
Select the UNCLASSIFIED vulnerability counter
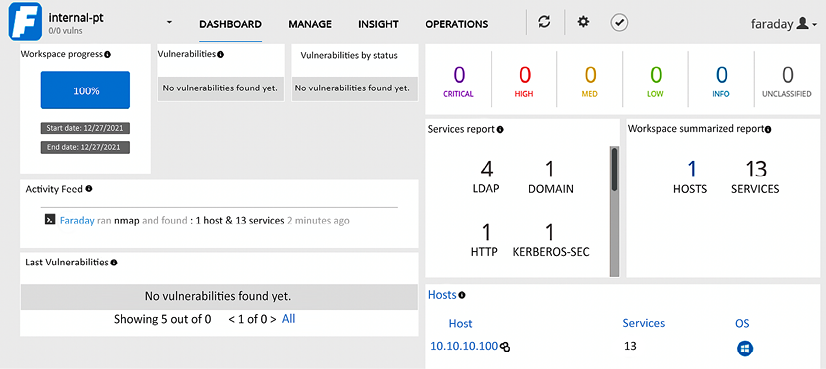point(787,82)
